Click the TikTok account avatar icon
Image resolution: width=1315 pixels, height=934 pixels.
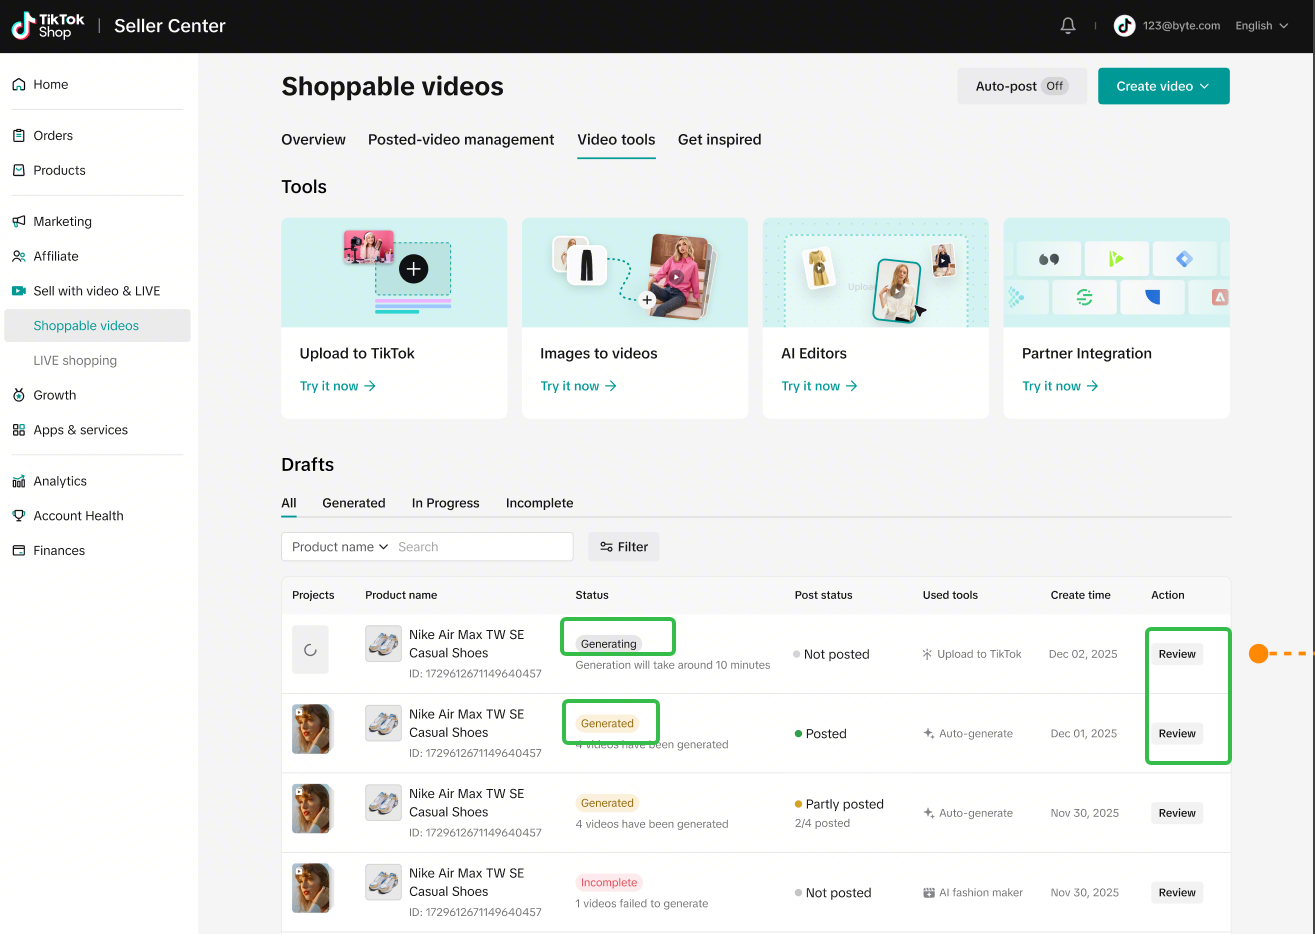point(1125,26)
